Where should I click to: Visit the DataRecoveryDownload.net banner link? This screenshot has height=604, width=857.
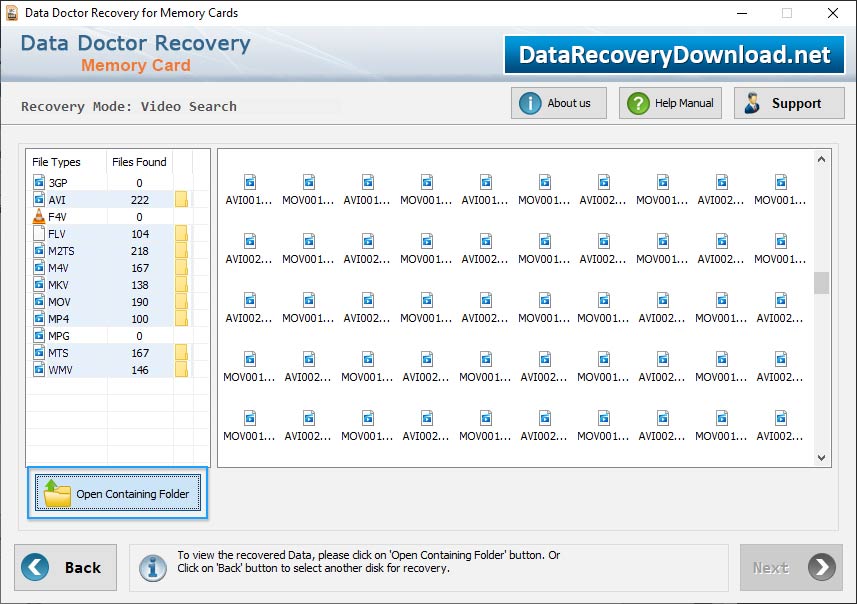[674, 55]
